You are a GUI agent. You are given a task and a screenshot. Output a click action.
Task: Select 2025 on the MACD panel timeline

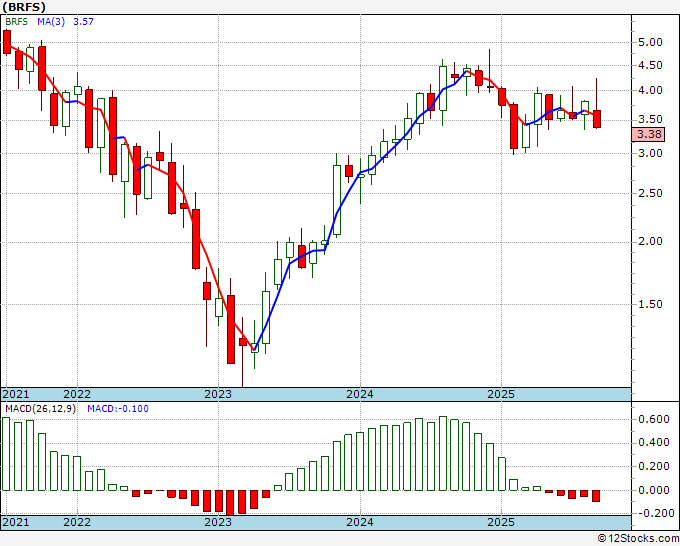pos(501,522)
